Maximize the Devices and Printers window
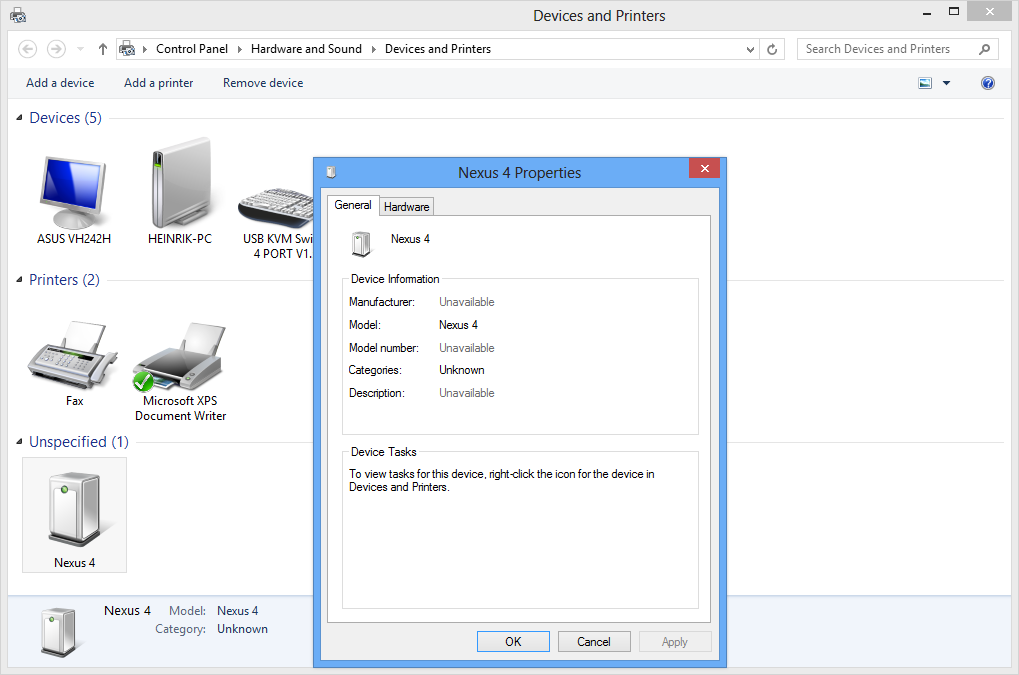 coord(953,11)
